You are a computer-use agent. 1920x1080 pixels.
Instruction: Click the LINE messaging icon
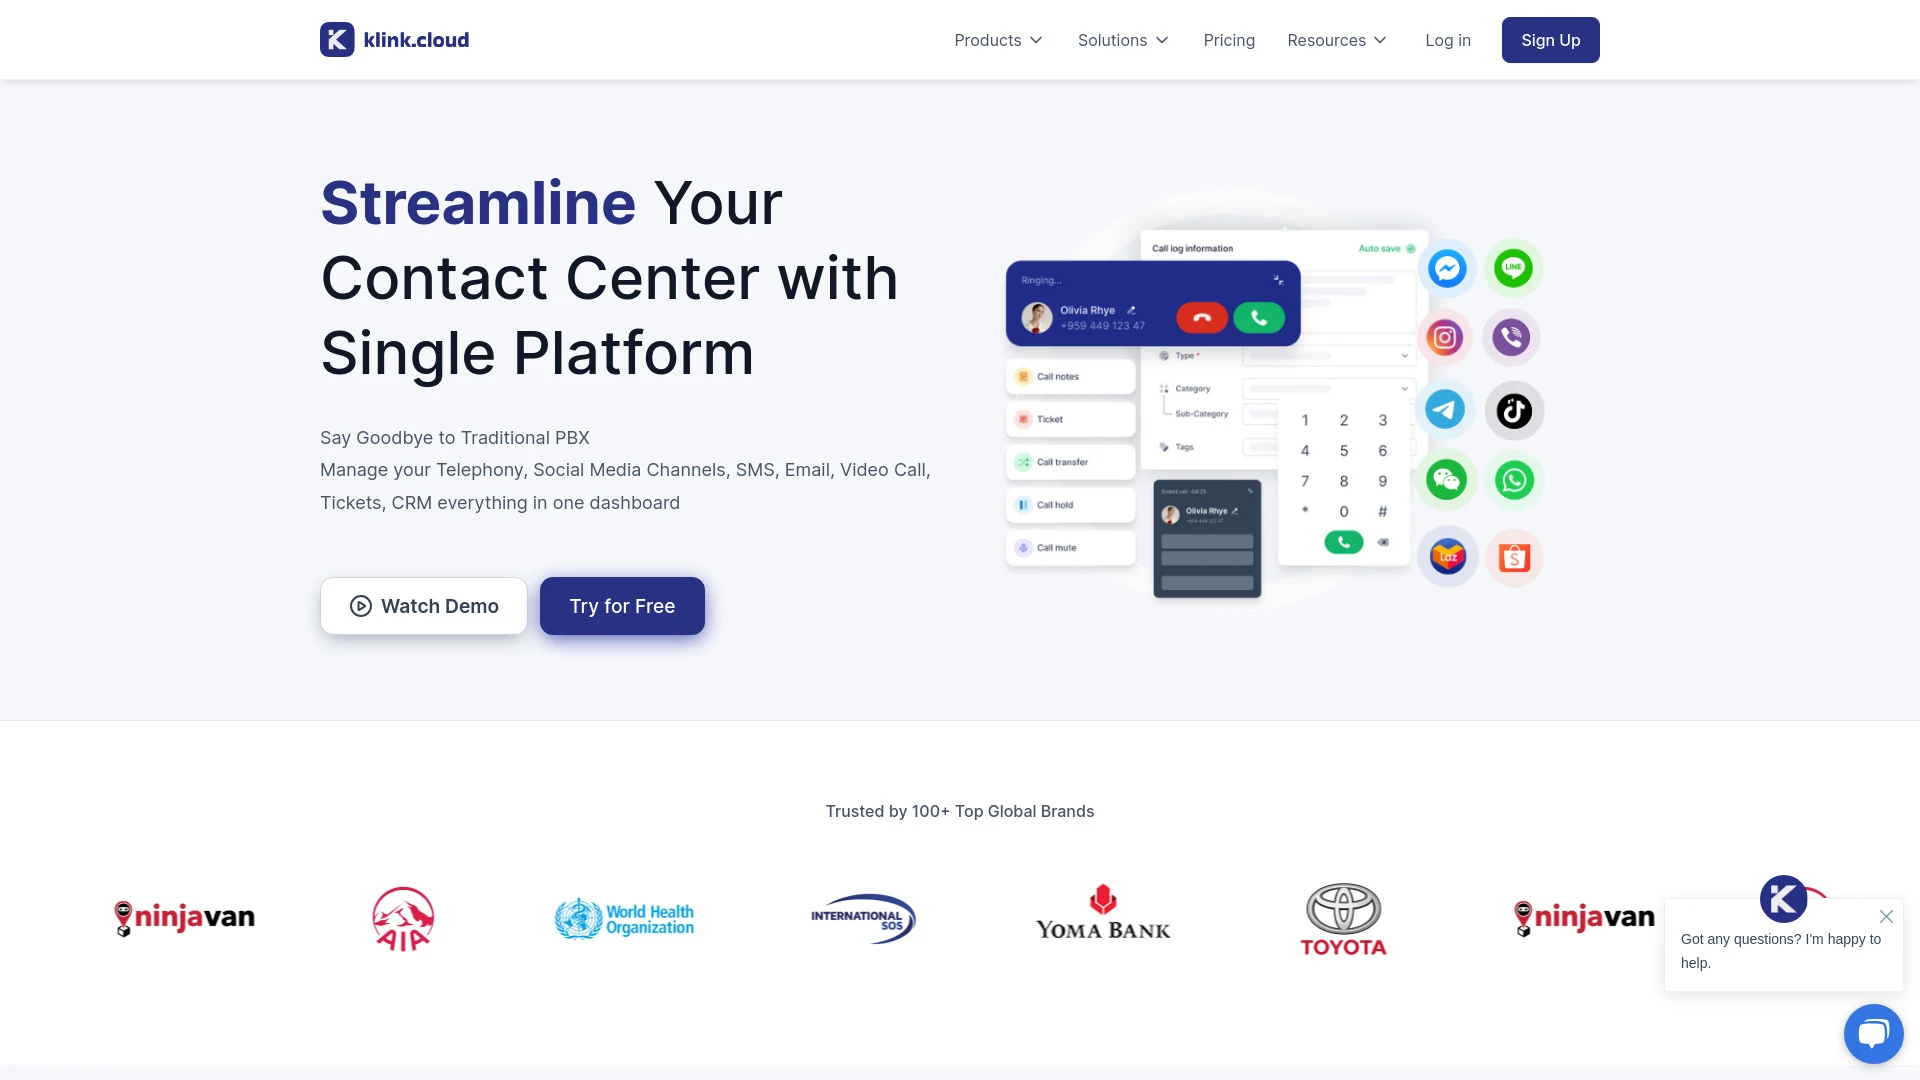pos(1514,268)
